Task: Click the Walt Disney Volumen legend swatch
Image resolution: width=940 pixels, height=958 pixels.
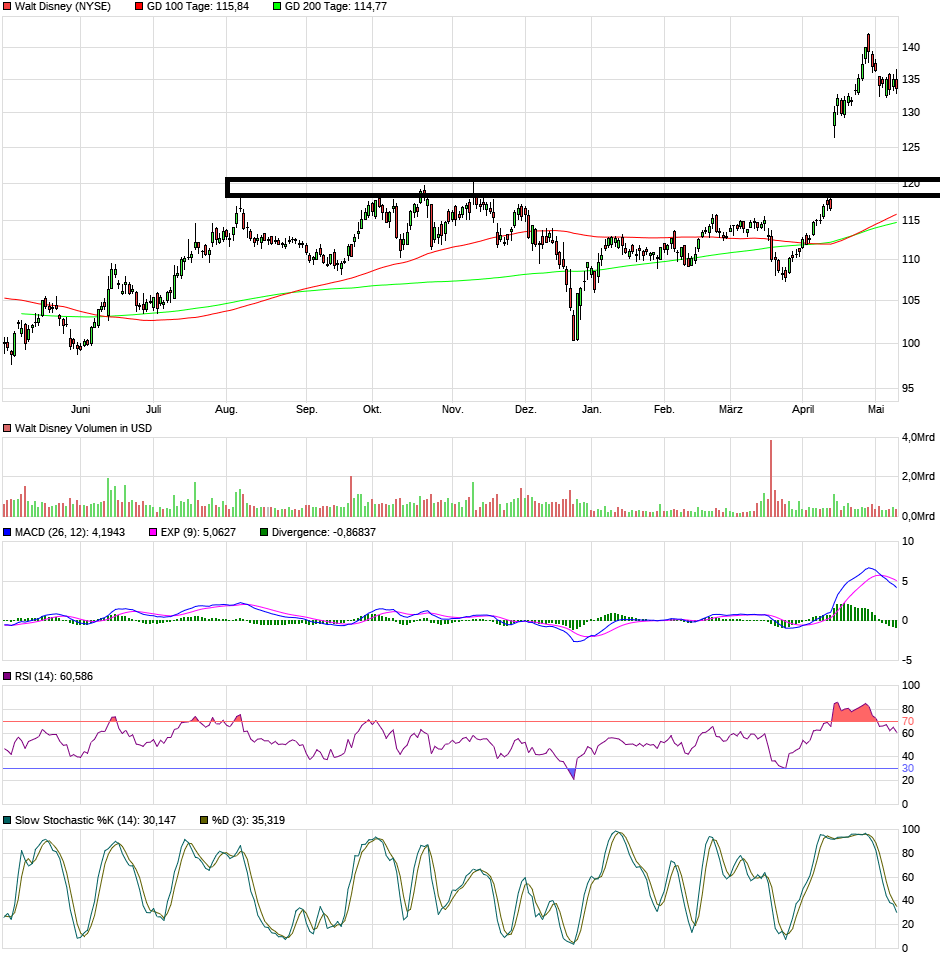Action: pyautogui.click(x=7, y=428)
